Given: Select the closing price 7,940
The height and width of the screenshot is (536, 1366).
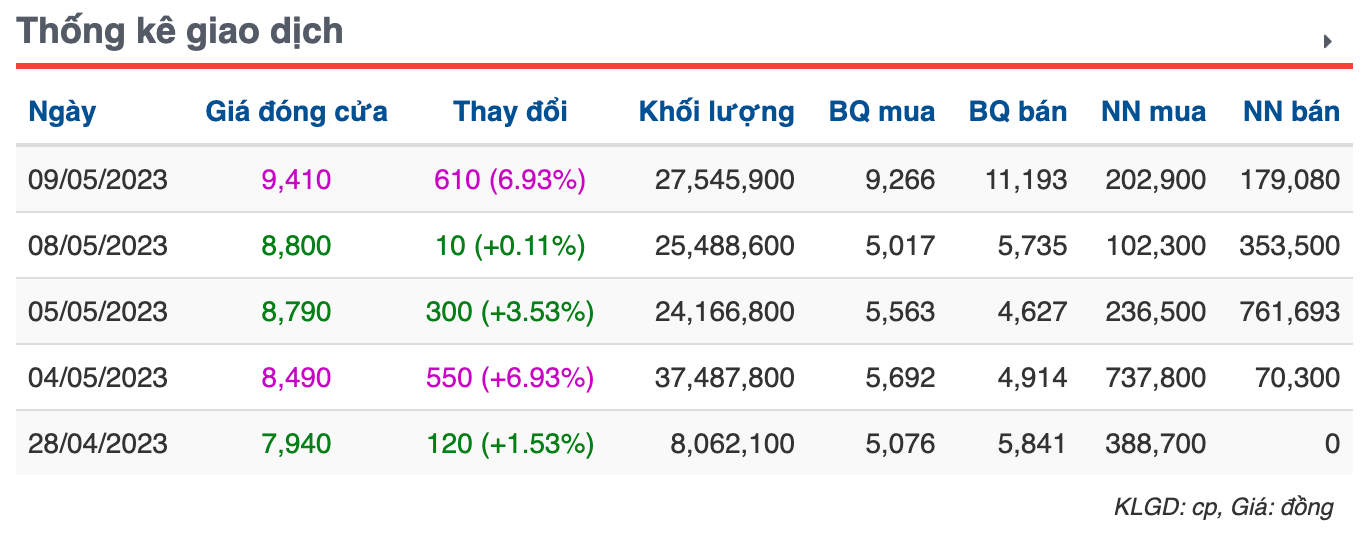Looking at the screenshot, I should coord(296,443).
